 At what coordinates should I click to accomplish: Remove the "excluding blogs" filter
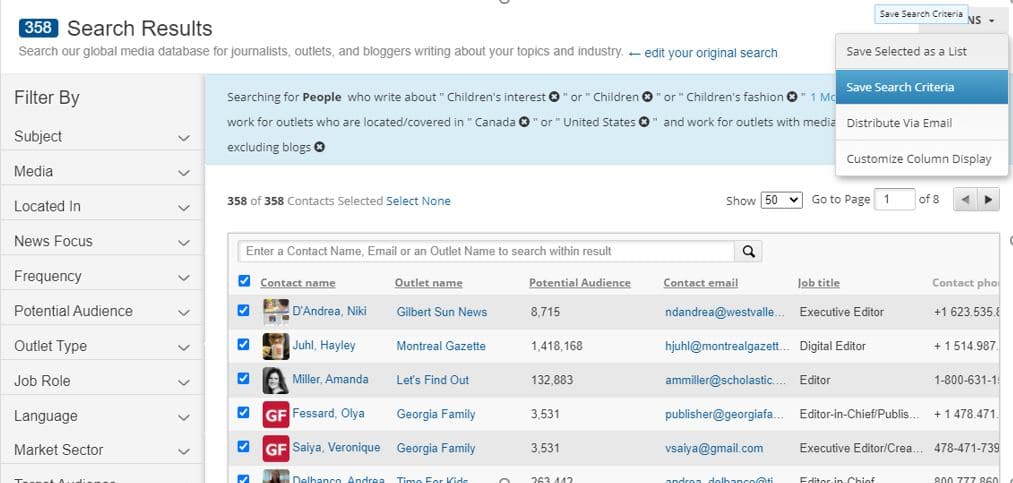point(319,147)
